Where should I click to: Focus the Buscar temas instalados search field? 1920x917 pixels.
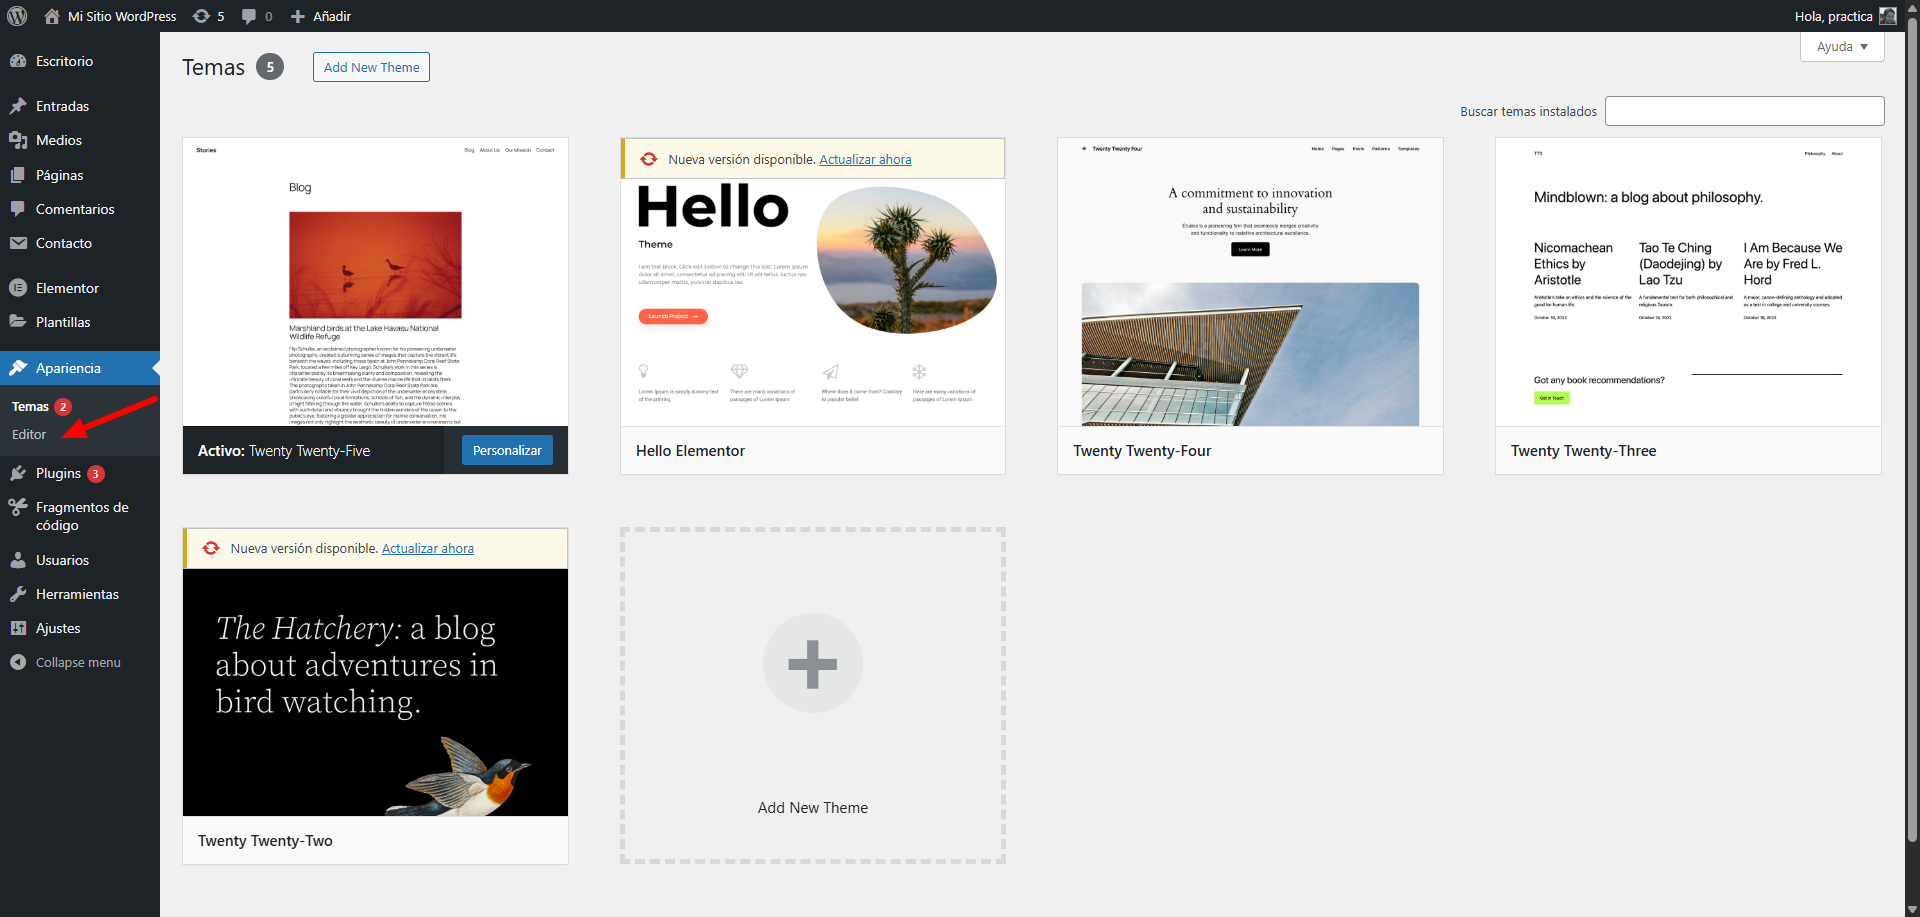(1744, 111)
